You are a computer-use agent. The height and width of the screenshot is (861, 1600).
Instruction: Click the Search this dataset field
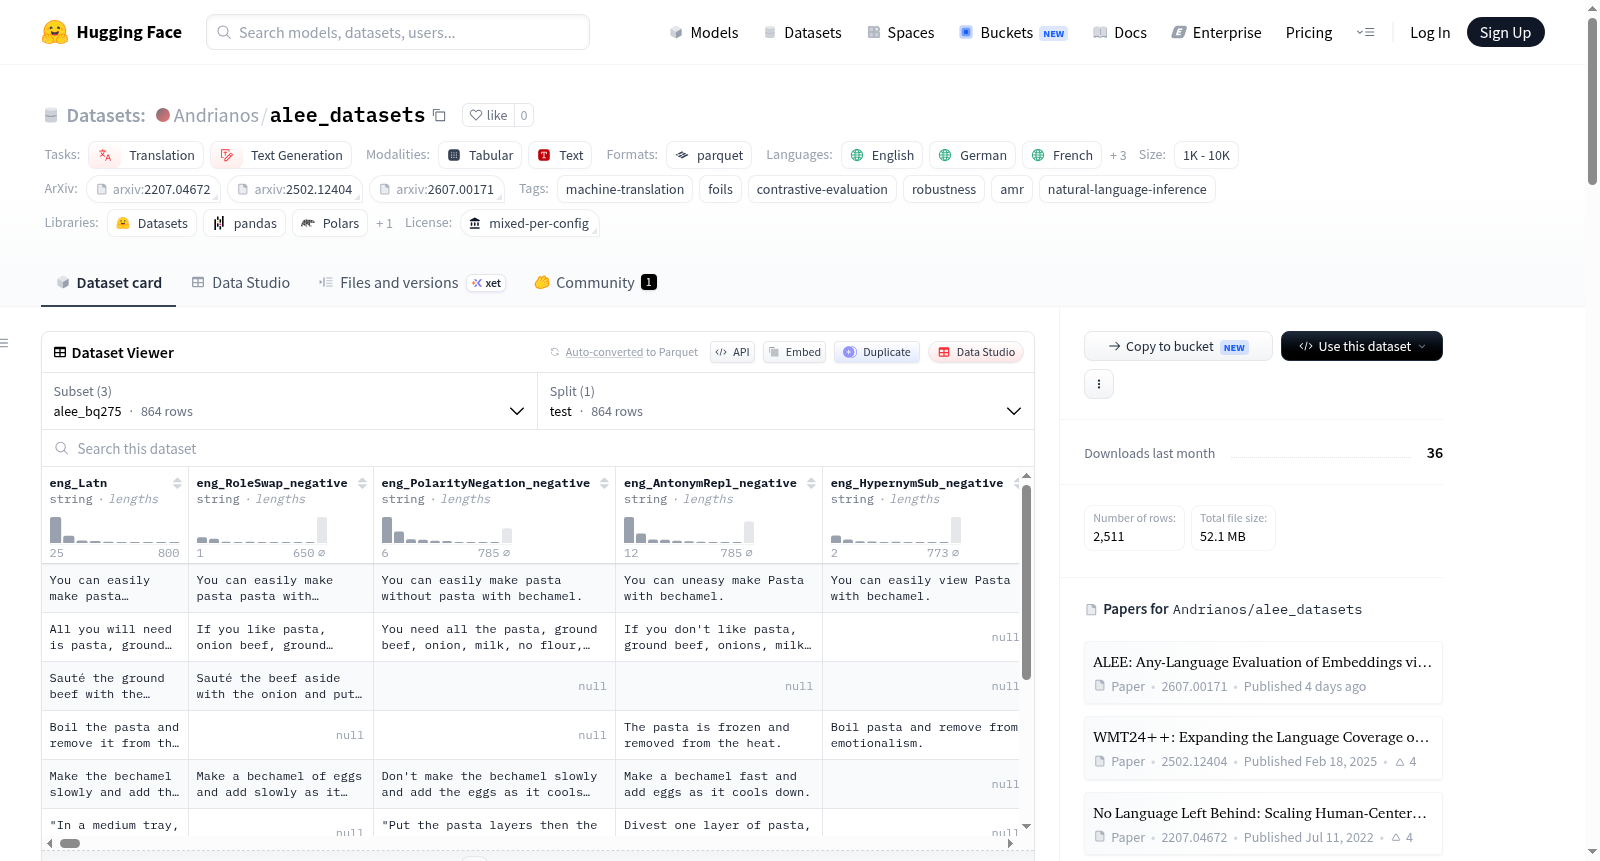point(538,449)
